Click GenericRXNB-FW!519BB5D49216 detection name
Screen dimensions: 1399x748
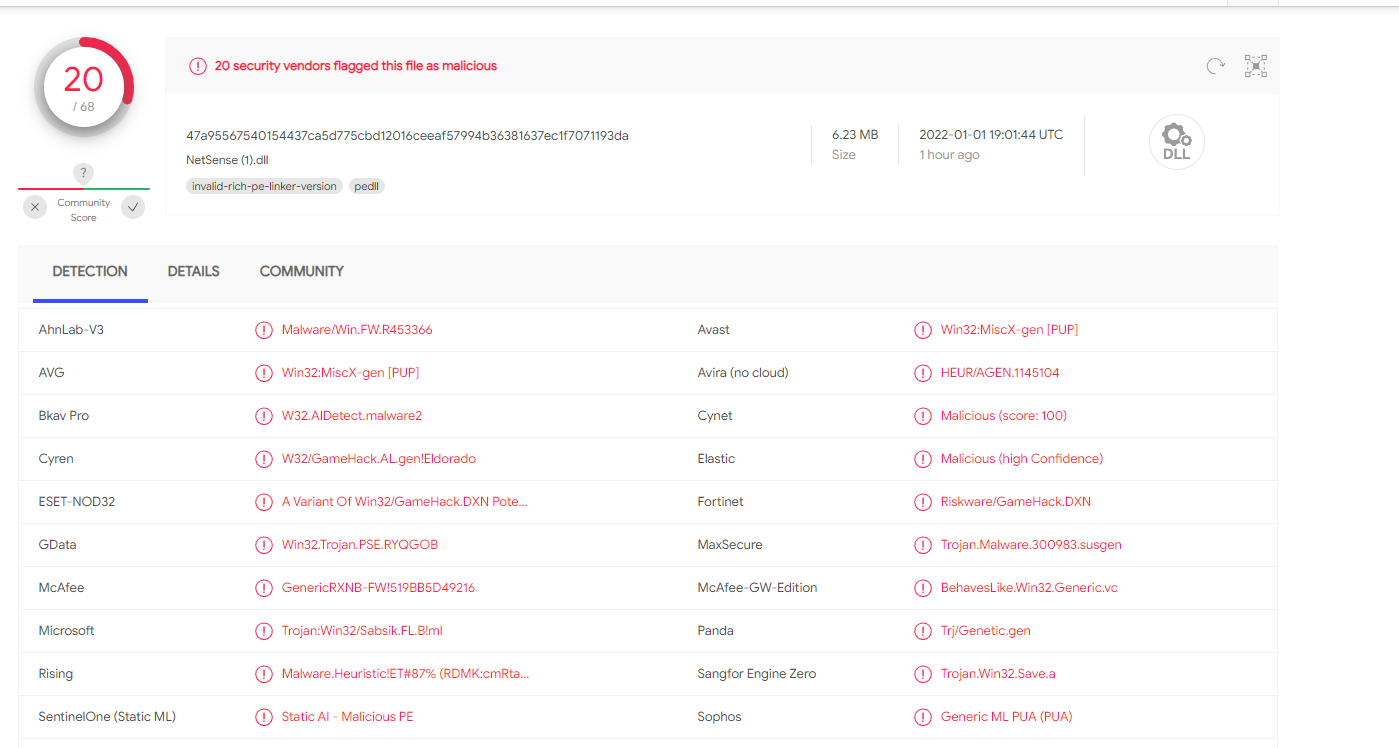tap(379, 588)
